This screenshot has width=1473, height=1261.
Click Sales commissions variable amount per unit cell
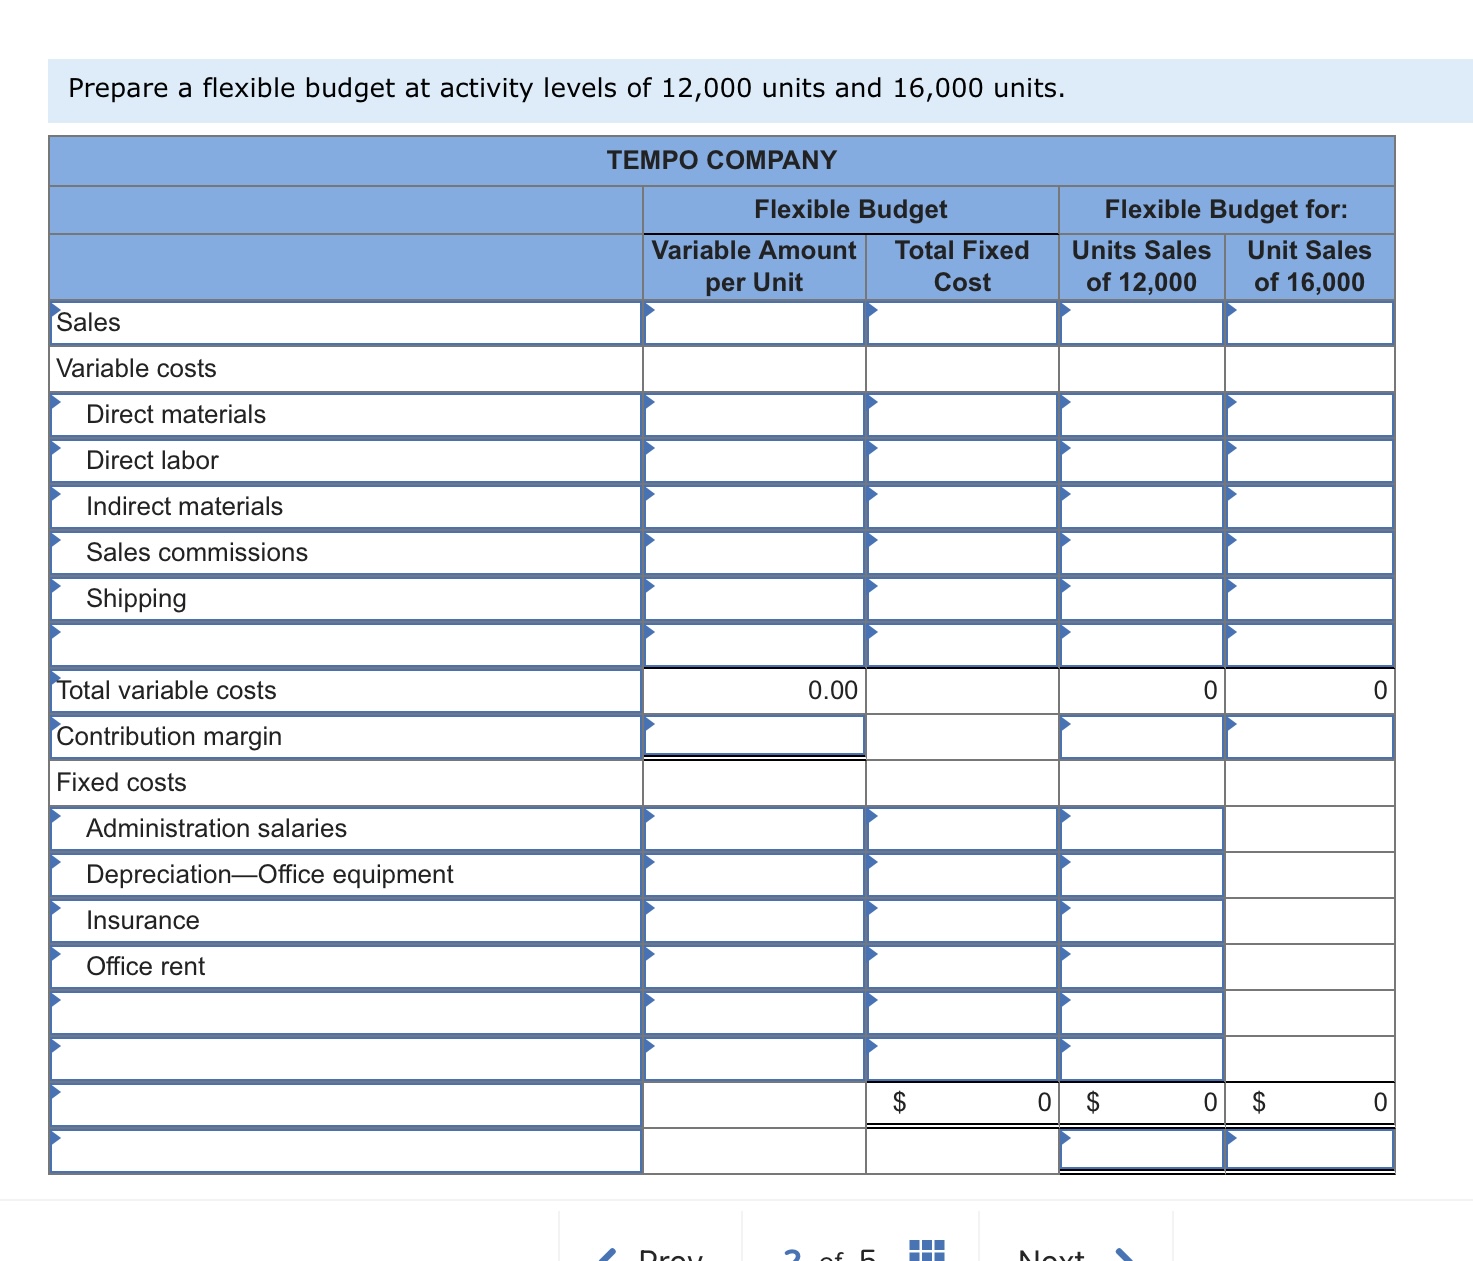(754, 553)
